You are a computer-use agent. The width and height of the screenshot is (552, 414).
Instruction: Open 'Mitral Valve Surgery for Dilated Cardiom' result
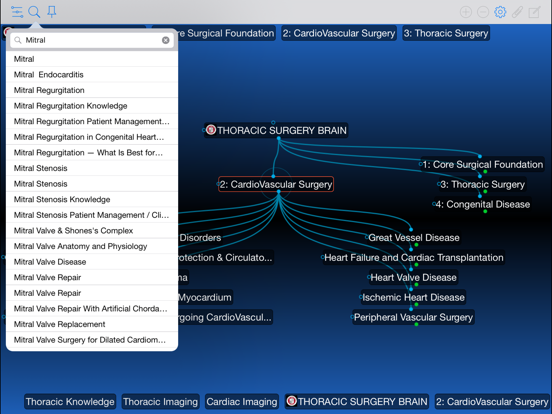click(x=92, y=340)
